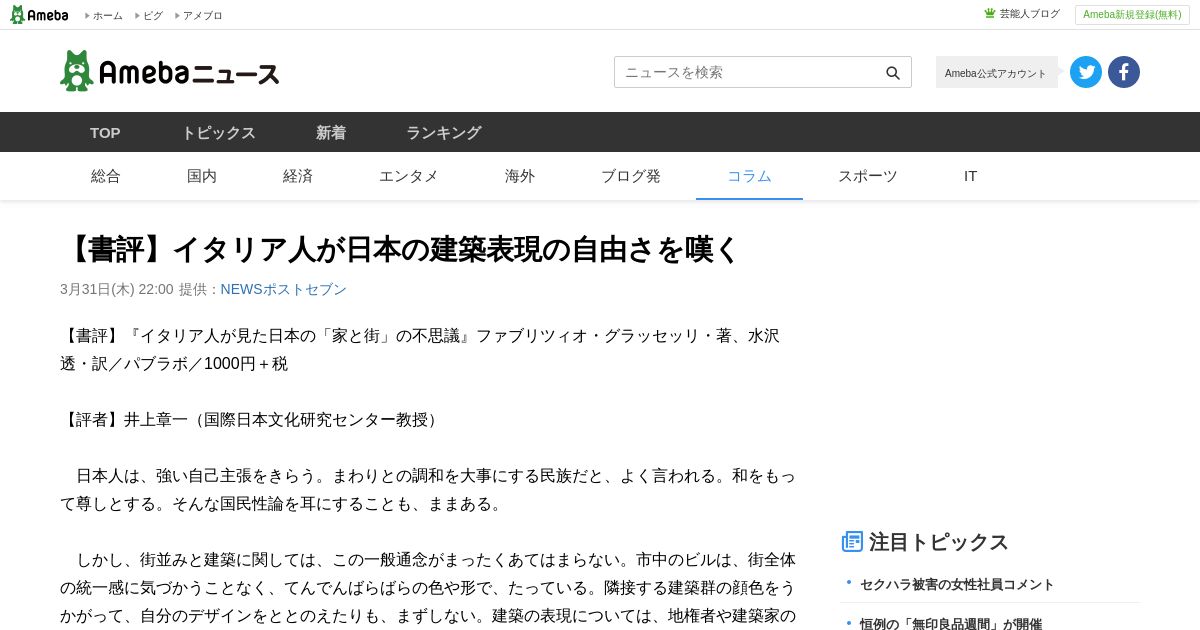Open the NEWSポストセブン provider link
Image resolution: width=1200 pixels, height=630 pixels.
point(284,289)
